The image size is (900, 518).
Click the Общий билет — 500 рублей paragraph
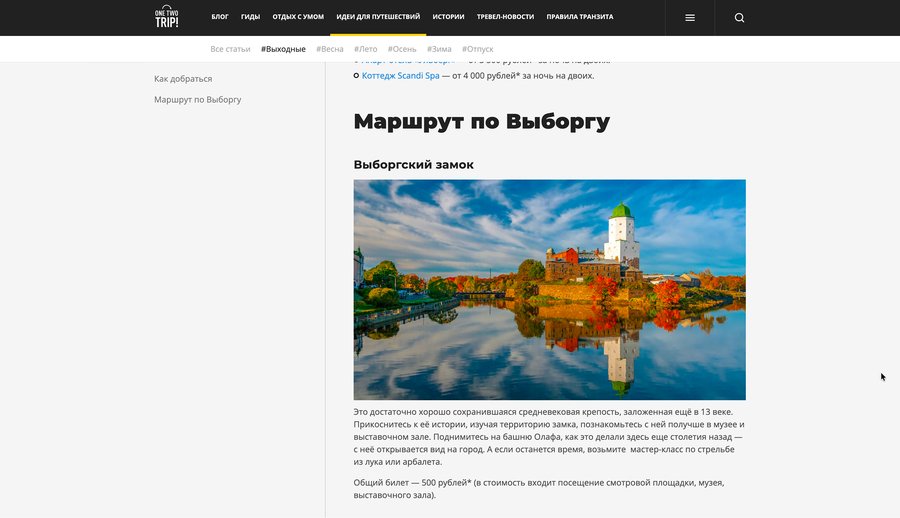(x=538, y=489)
